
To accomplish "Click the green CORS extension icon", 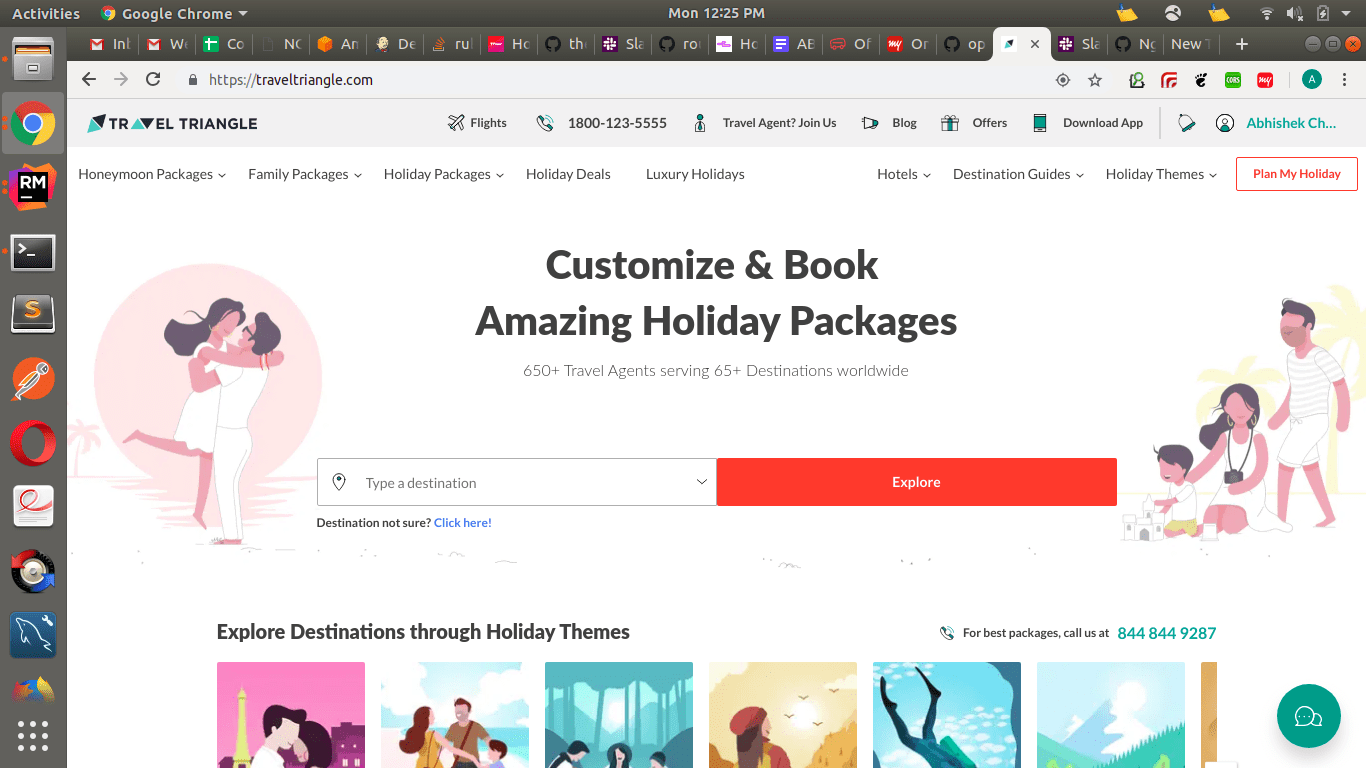I will point(1233,80).
